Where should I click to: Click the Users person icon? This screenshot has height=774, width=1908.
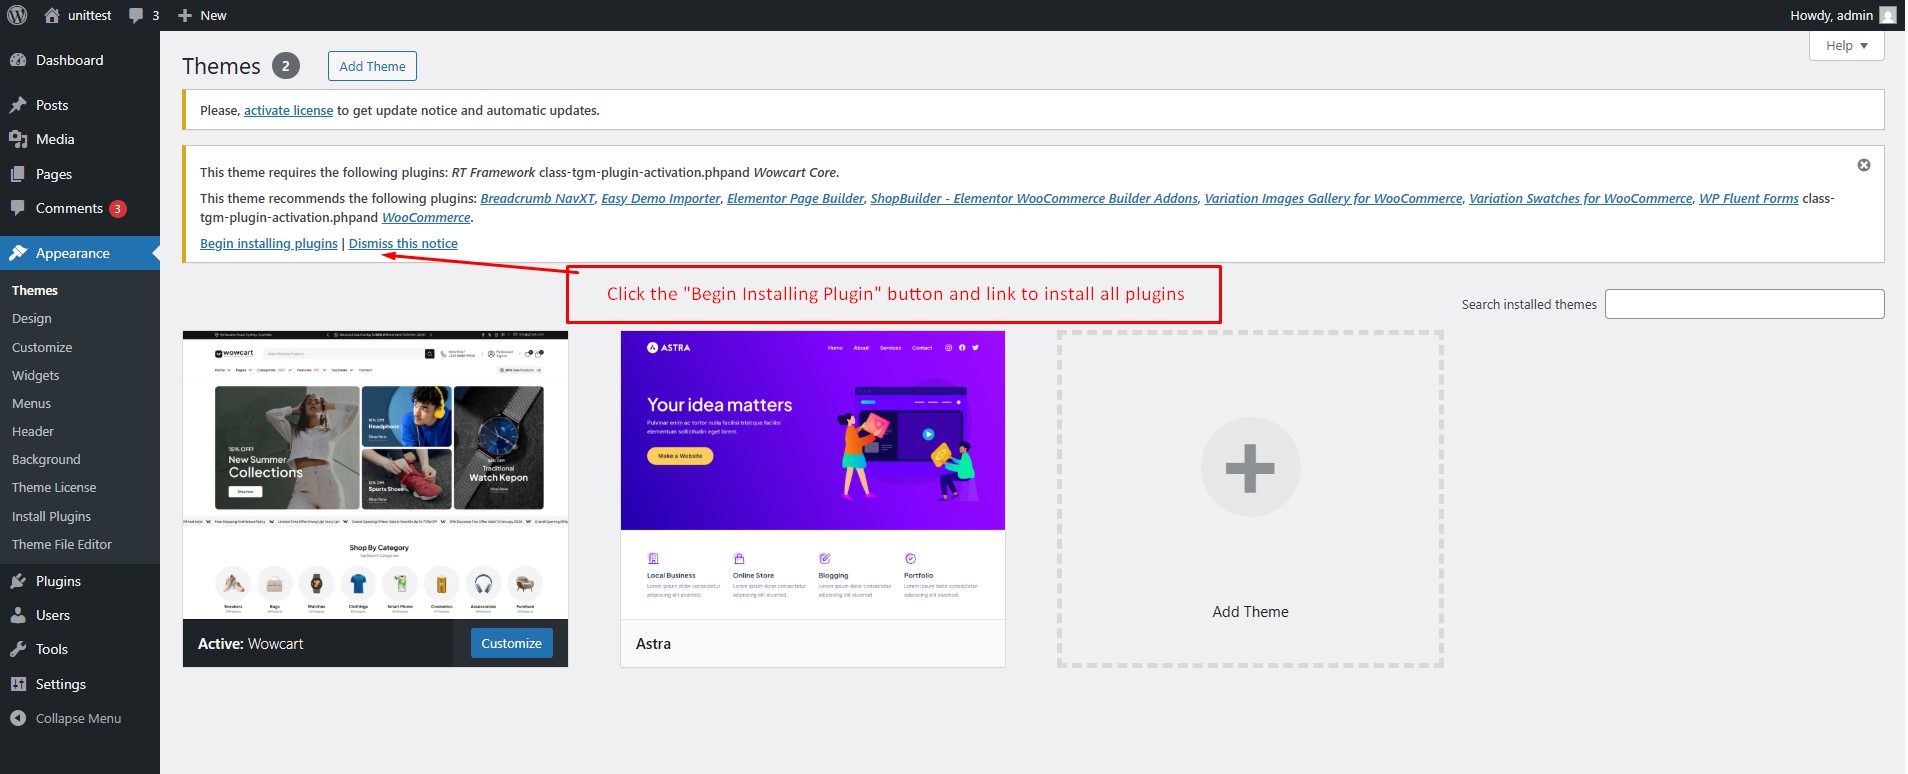(18, 615)
